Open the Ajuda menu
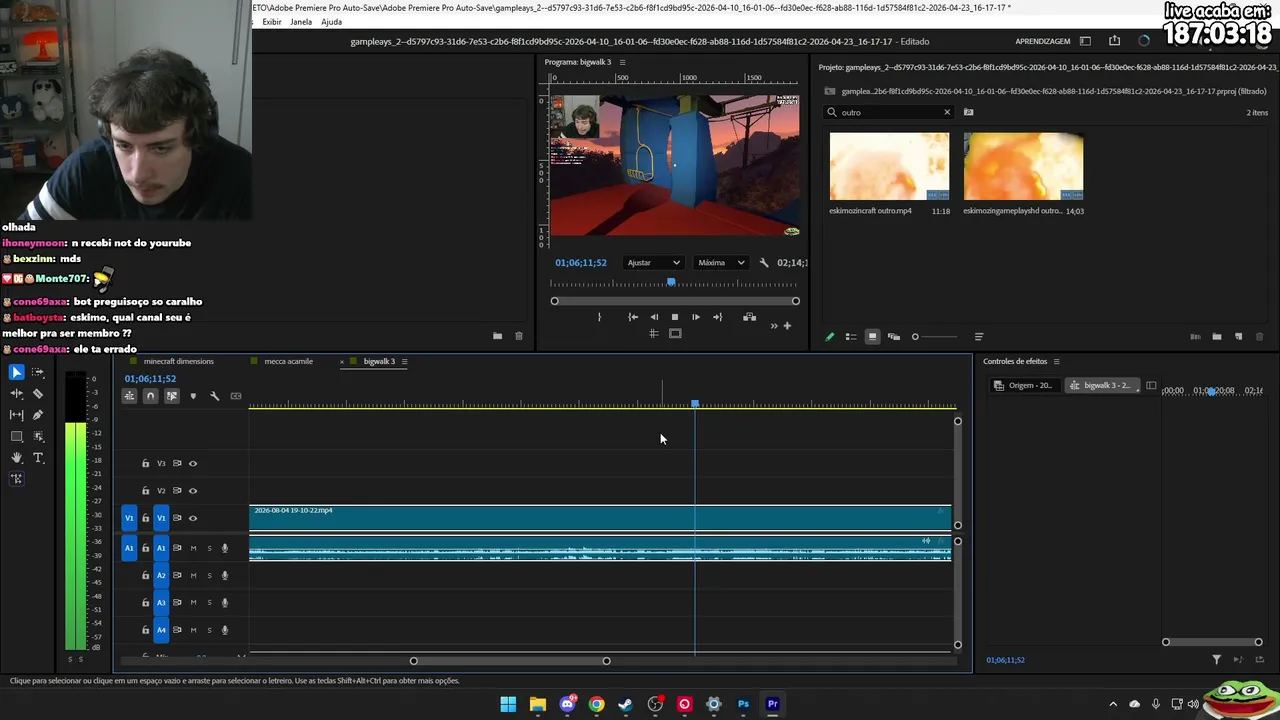This screenshot has width=1280, height=720. coord(331,22)
